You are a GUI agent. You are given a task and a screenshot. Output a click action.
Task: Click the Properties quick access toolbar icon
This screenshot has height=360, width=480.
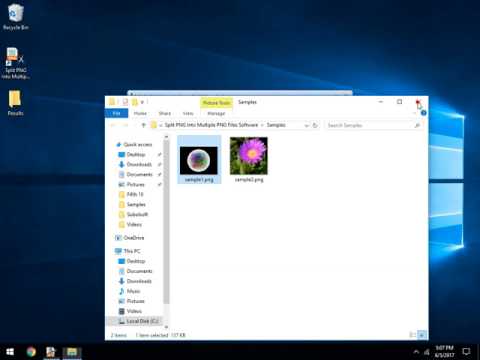tap(125, 102)
